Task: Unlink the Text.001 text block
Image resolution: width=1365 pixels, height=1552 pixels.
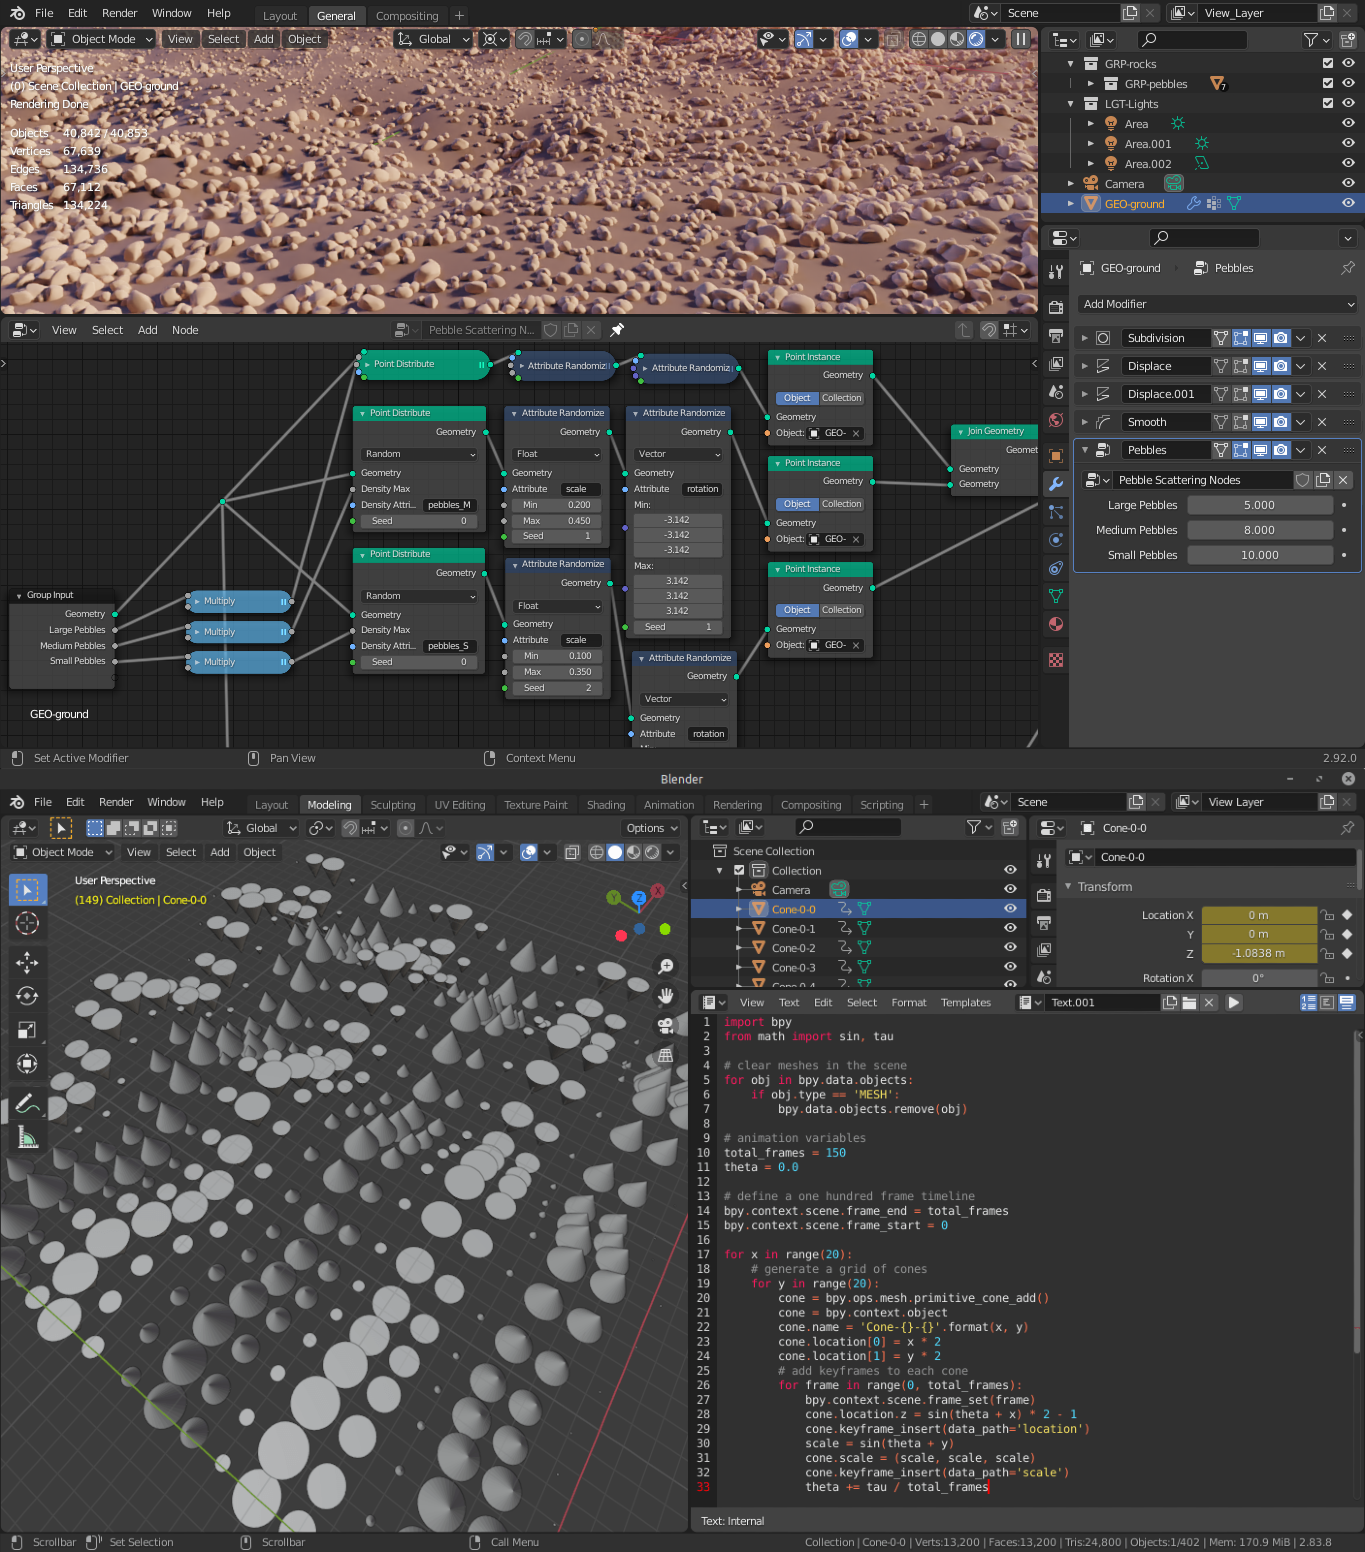Action: coord(1208,1002)
